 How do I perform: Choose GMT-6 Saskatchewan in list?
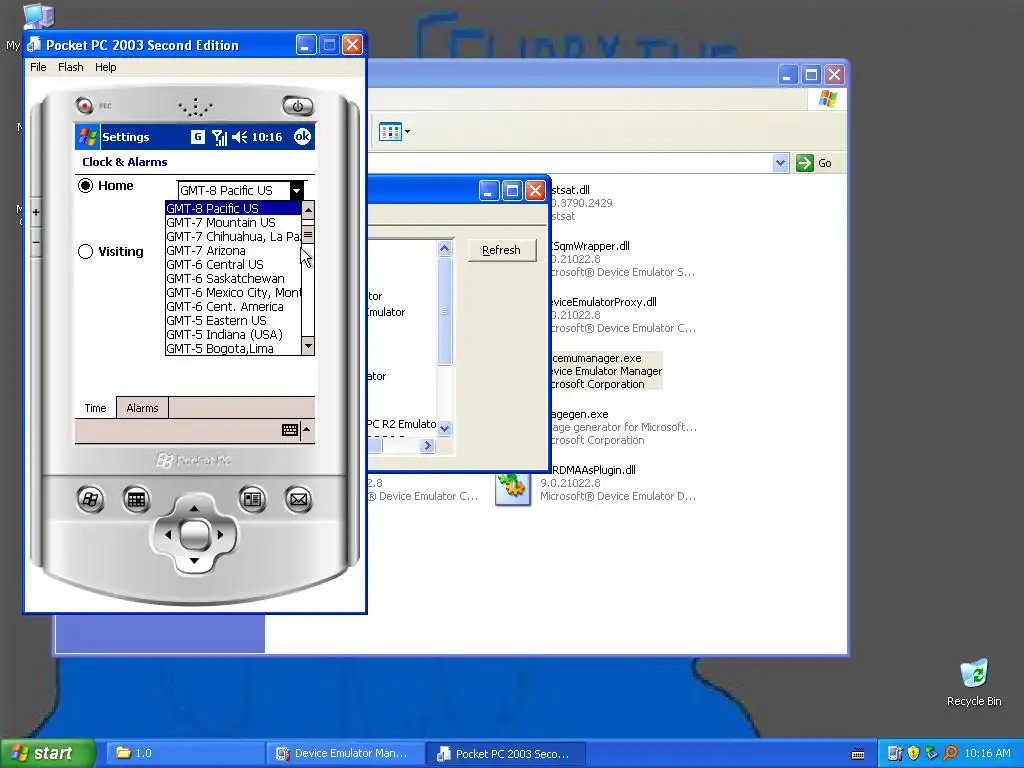(x=232, y=279)
